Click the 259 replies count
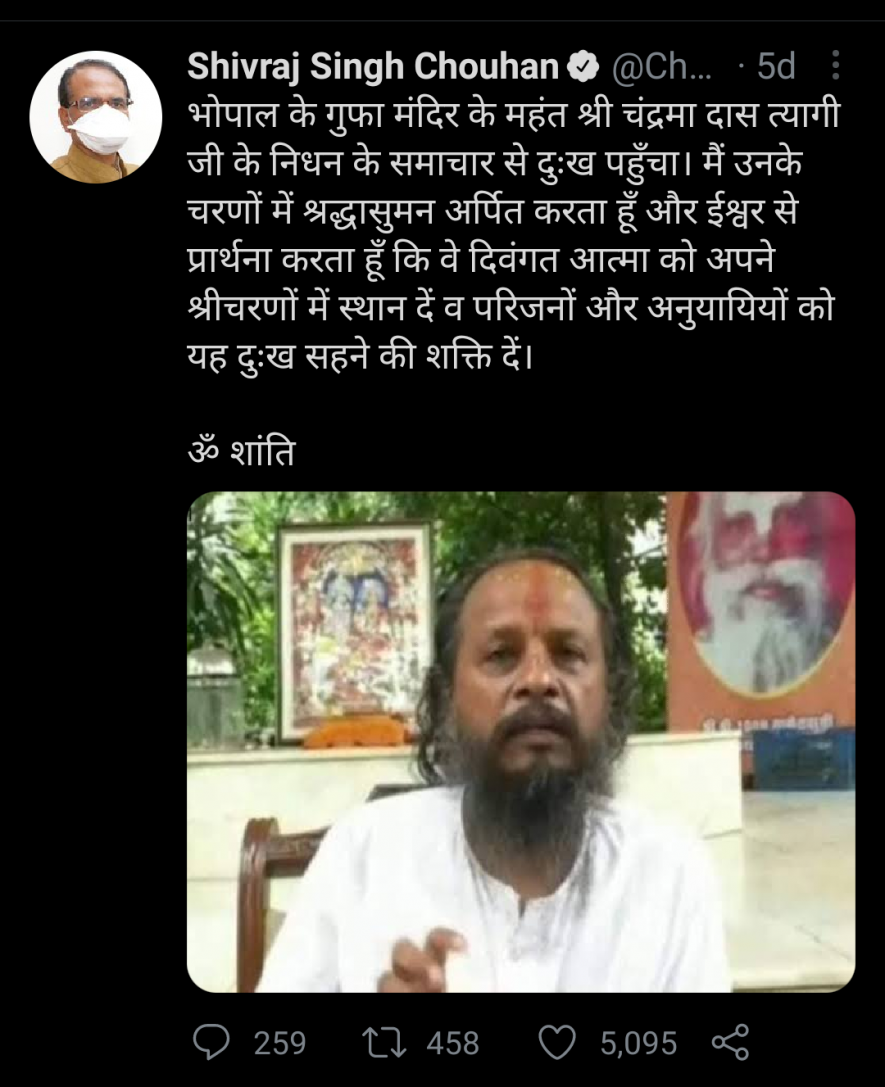This screenshot has height=1087, width=885. point(279,1043)
